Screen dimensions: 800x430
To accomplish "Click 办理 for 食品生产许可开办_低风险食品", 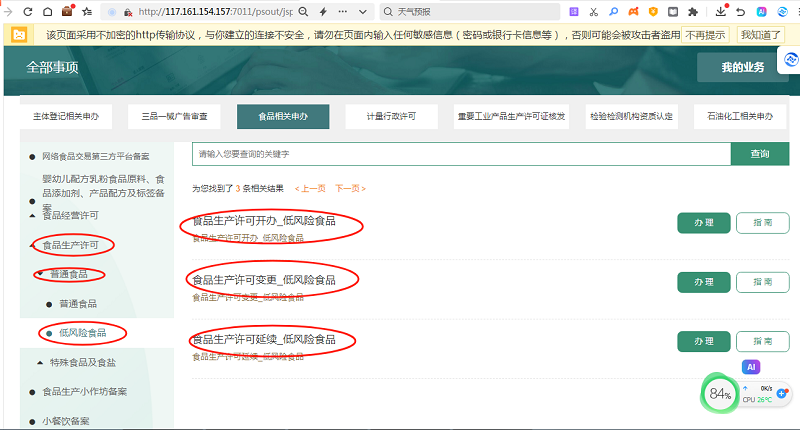I will [703, 223].
